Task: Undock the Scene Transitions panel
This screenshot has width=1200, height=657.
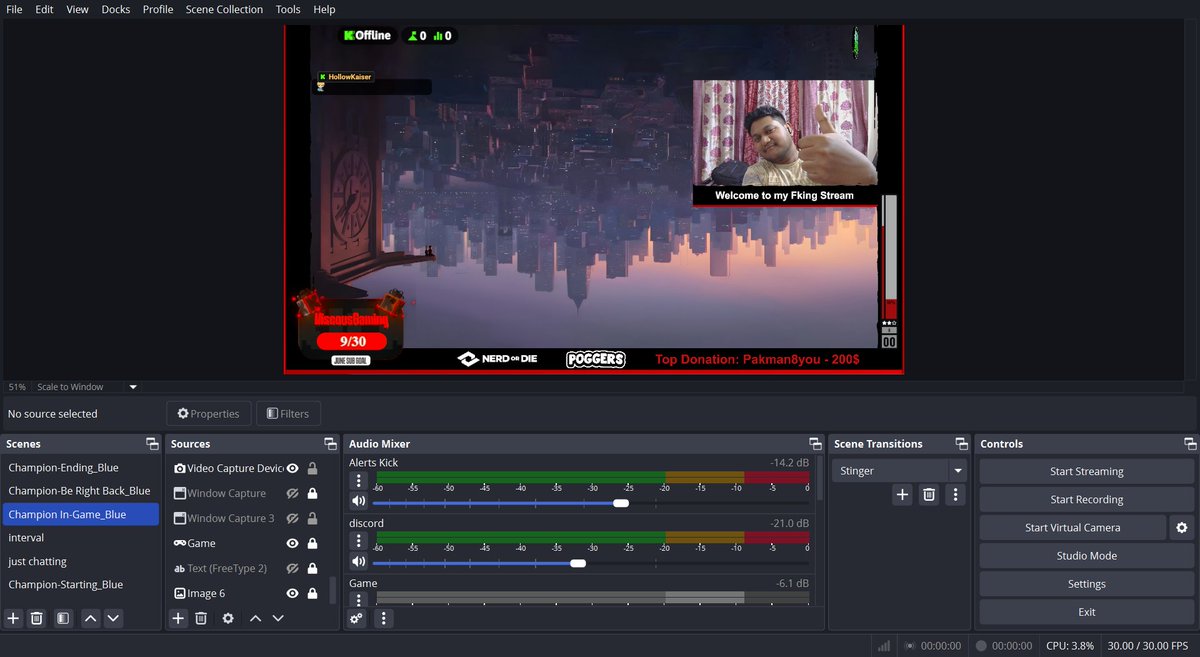Action: point(961,444)
